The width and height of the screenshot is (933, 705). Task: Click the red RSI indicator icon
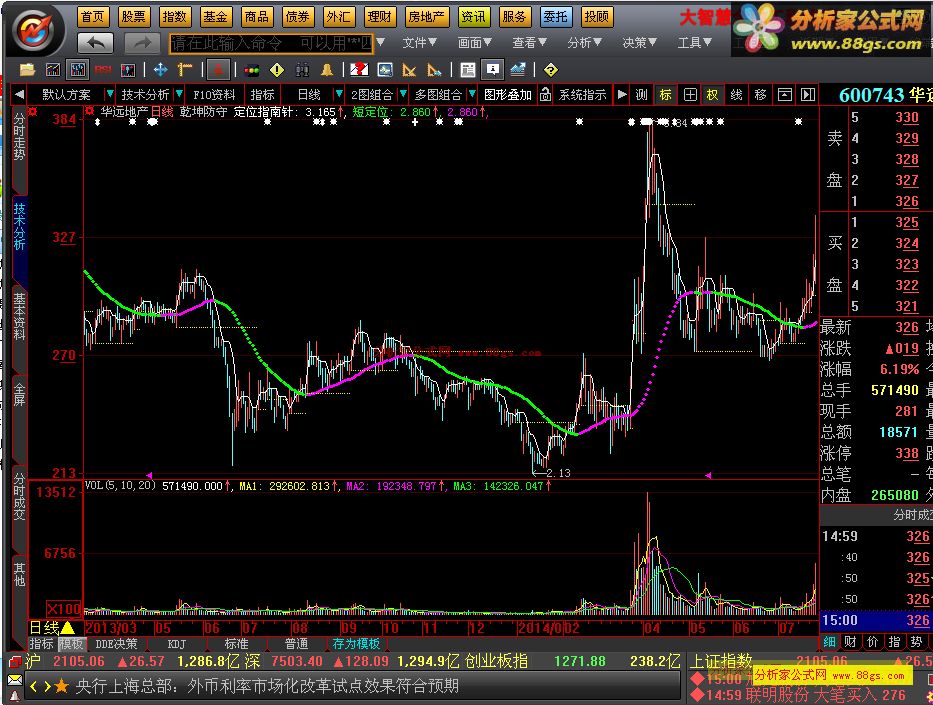[103, 70]
